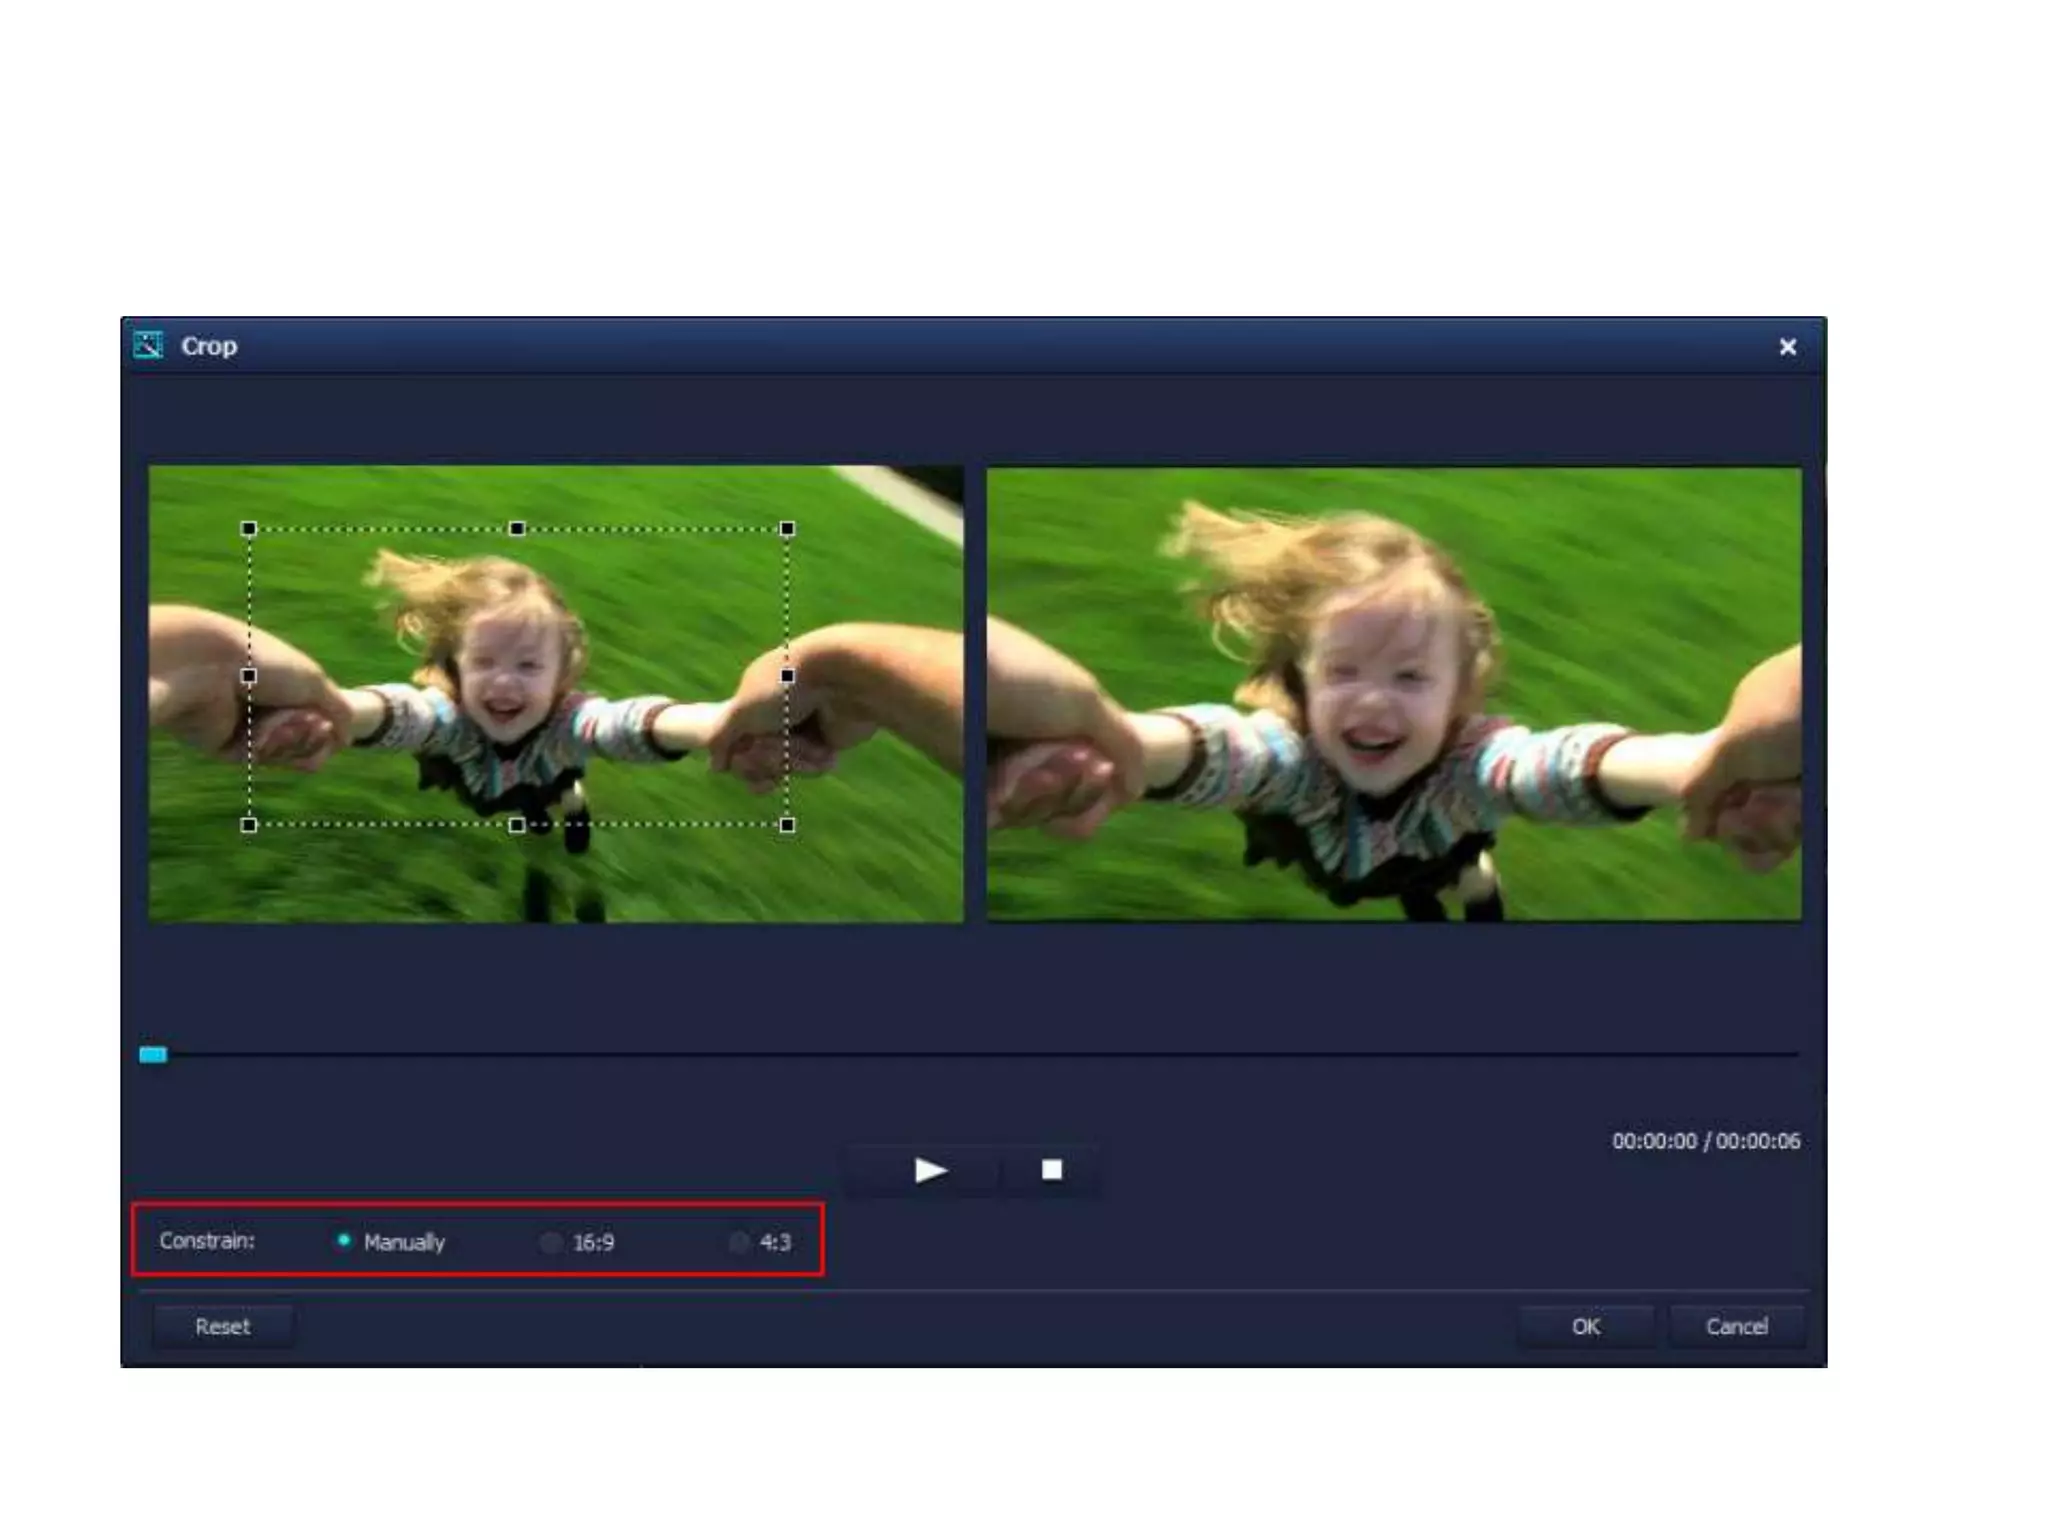Click the top-left crop handle

click(249, 528)
